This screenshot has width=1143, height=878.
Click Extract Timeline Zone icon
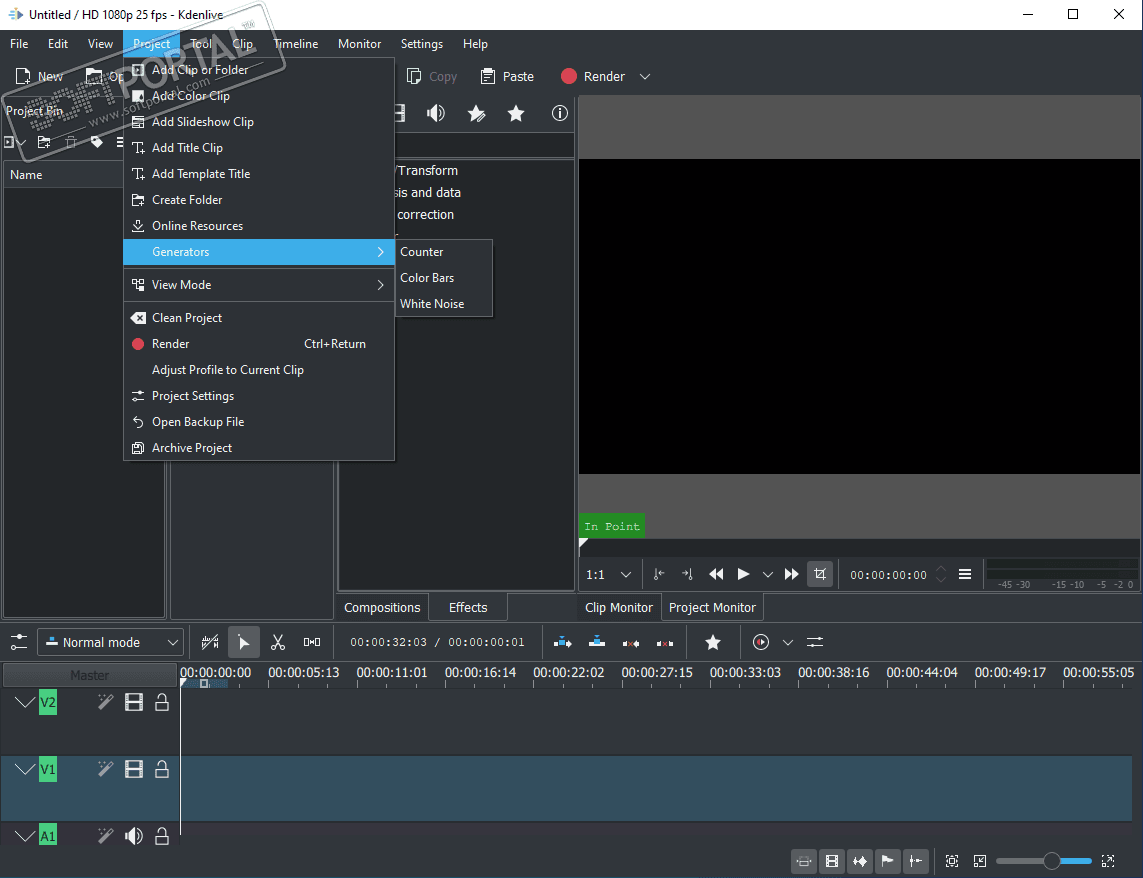pos(631,642)
